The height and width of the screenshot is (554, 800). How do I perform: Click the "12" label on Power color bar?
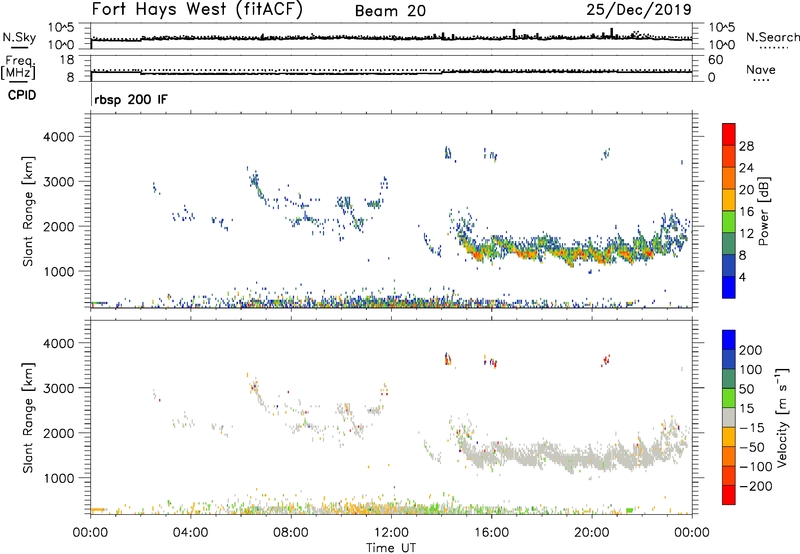click(x=746, y=233)
